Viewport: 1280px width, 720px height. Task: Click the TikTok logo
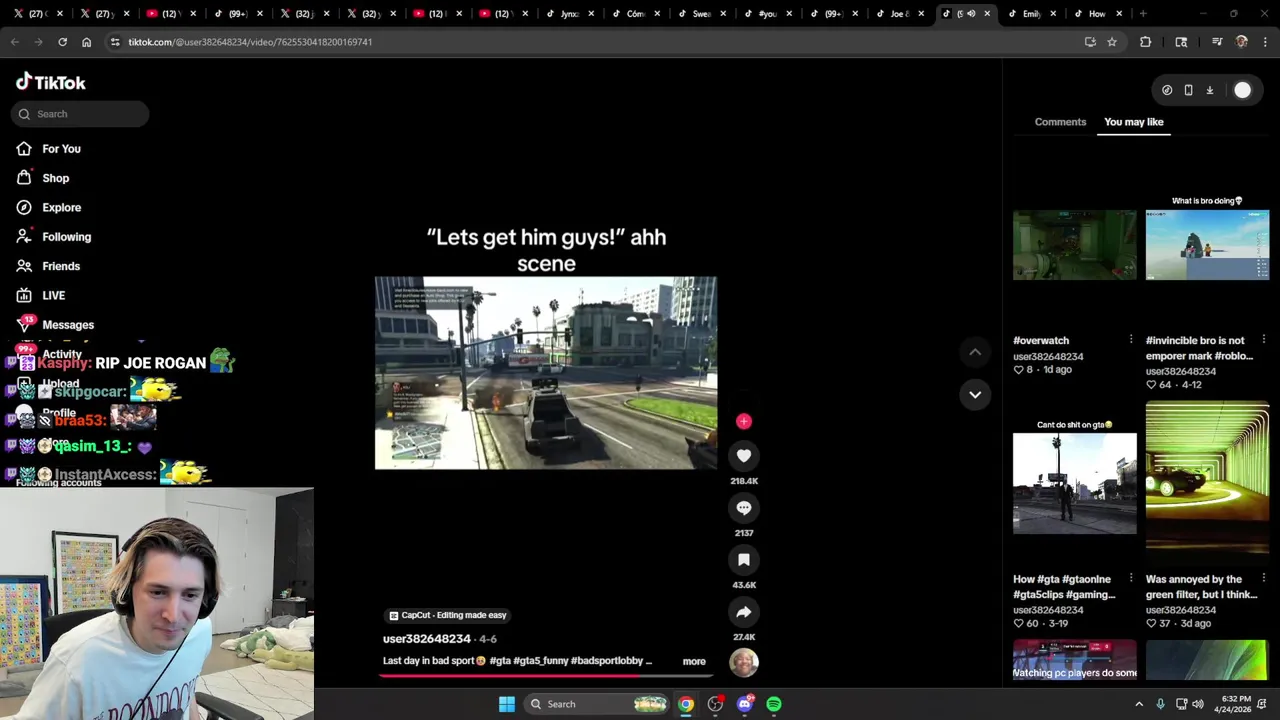click(x=51, y=82)
